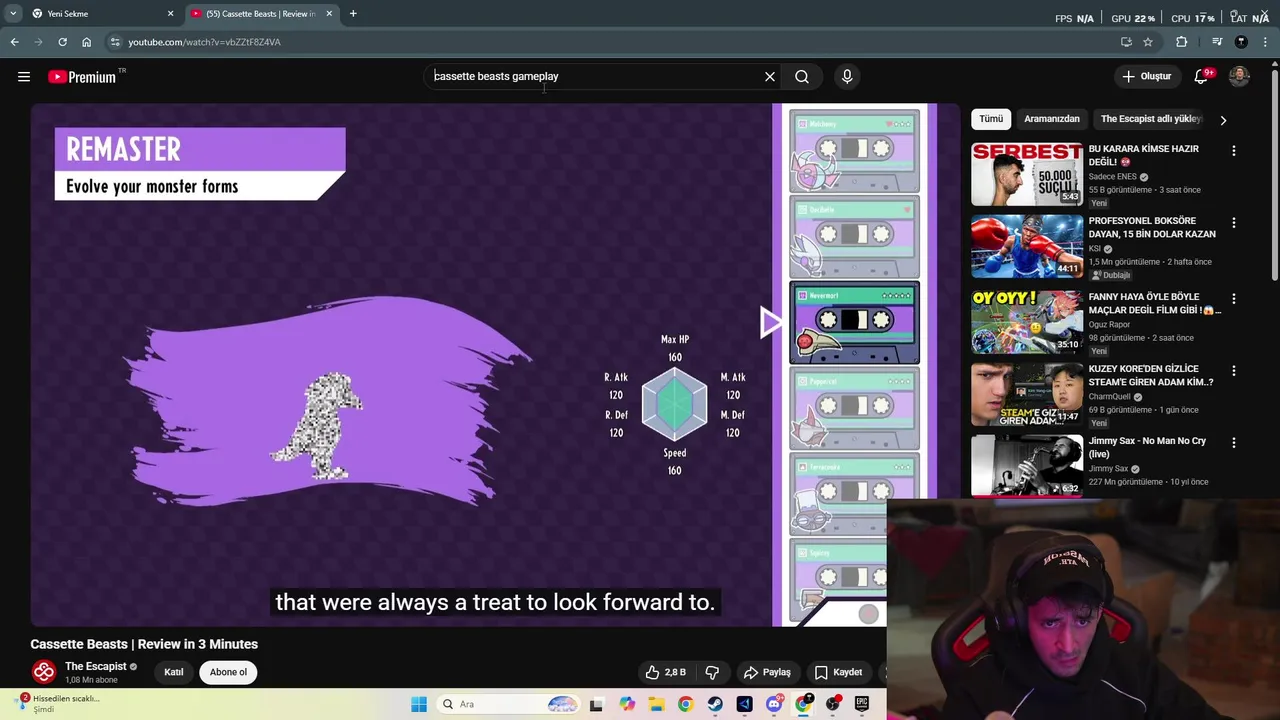
Task: Open the YouTube account avatar menu
Action: point(1239,76)
